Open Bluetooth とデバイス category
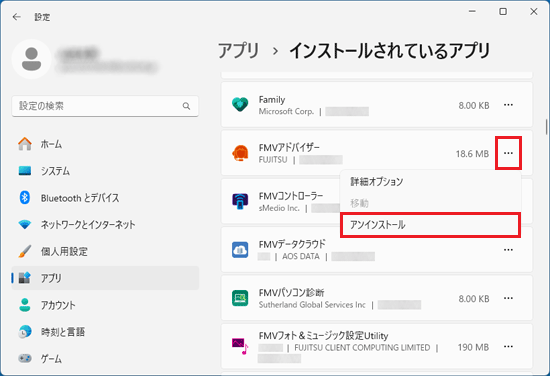 (105, 198)
